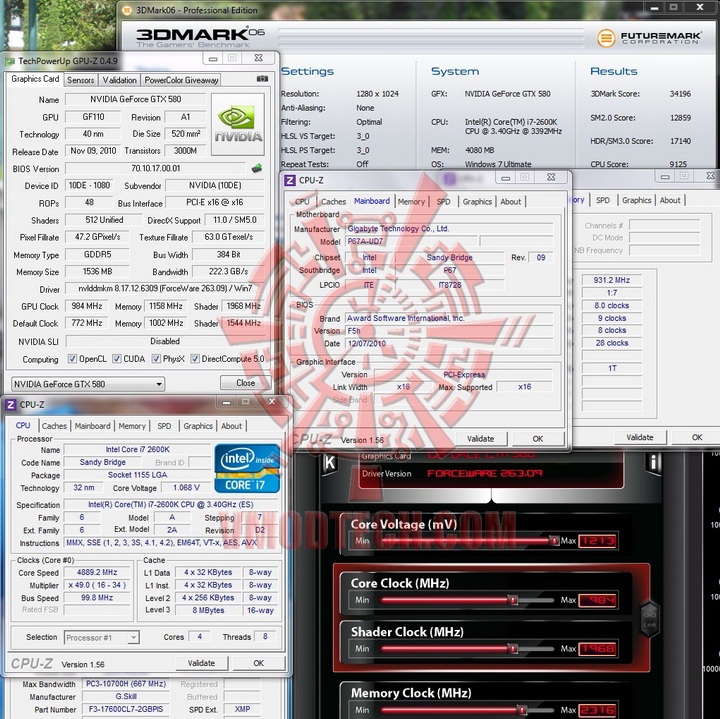Toggle the DirectCompute 5.0 checkbox
The image size is (720, 719).
pos(195,359)
